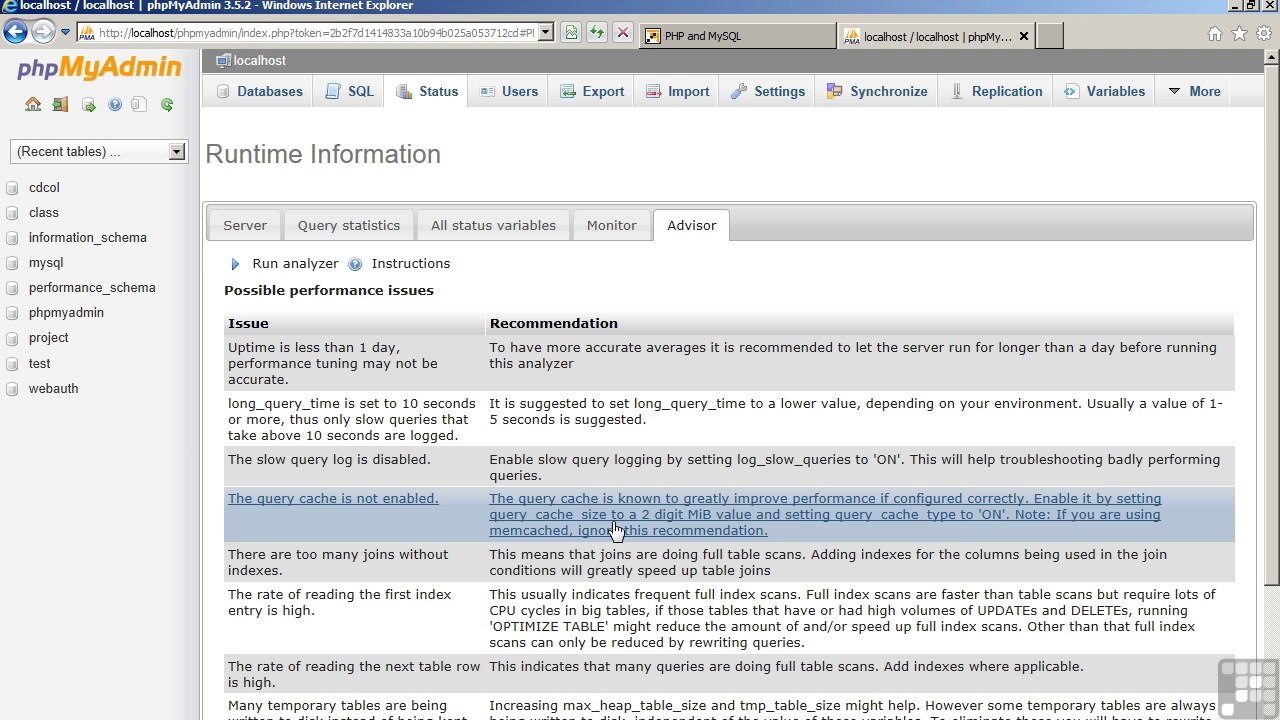The height and width of the screenshot is (720, 1280).
Task: Reload navigation frame with green refresh icon
Action: coord(167,104)
